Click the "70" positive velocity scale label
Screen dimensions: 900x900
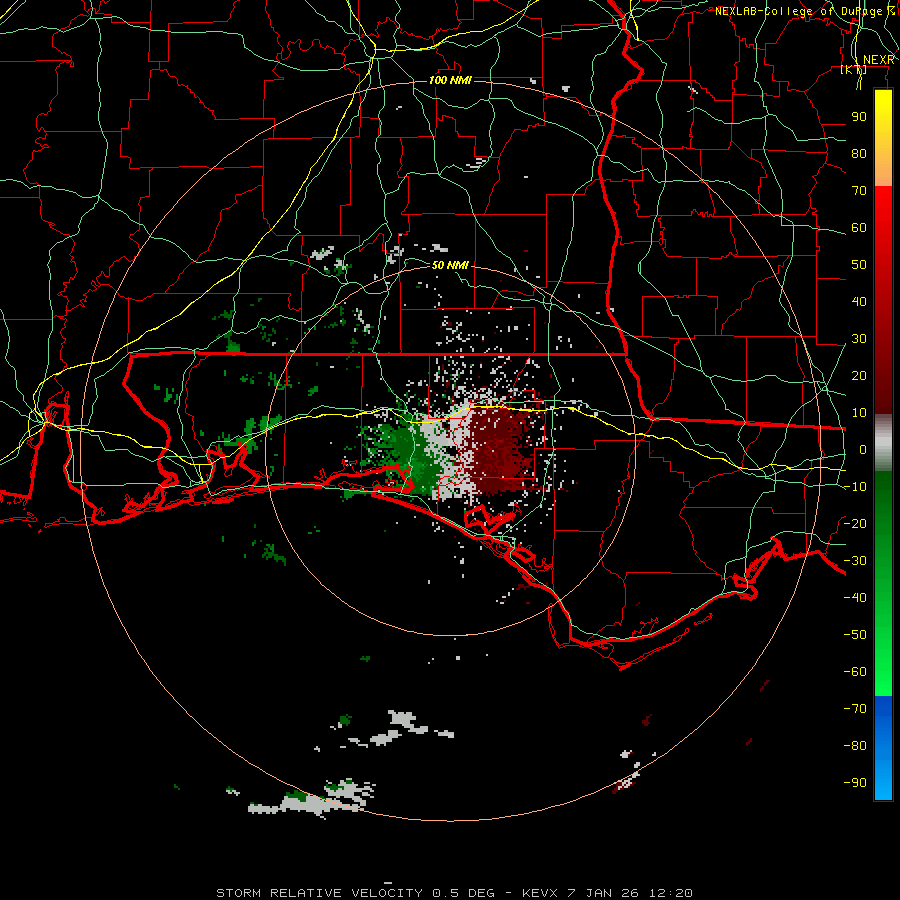coord(859,191)
